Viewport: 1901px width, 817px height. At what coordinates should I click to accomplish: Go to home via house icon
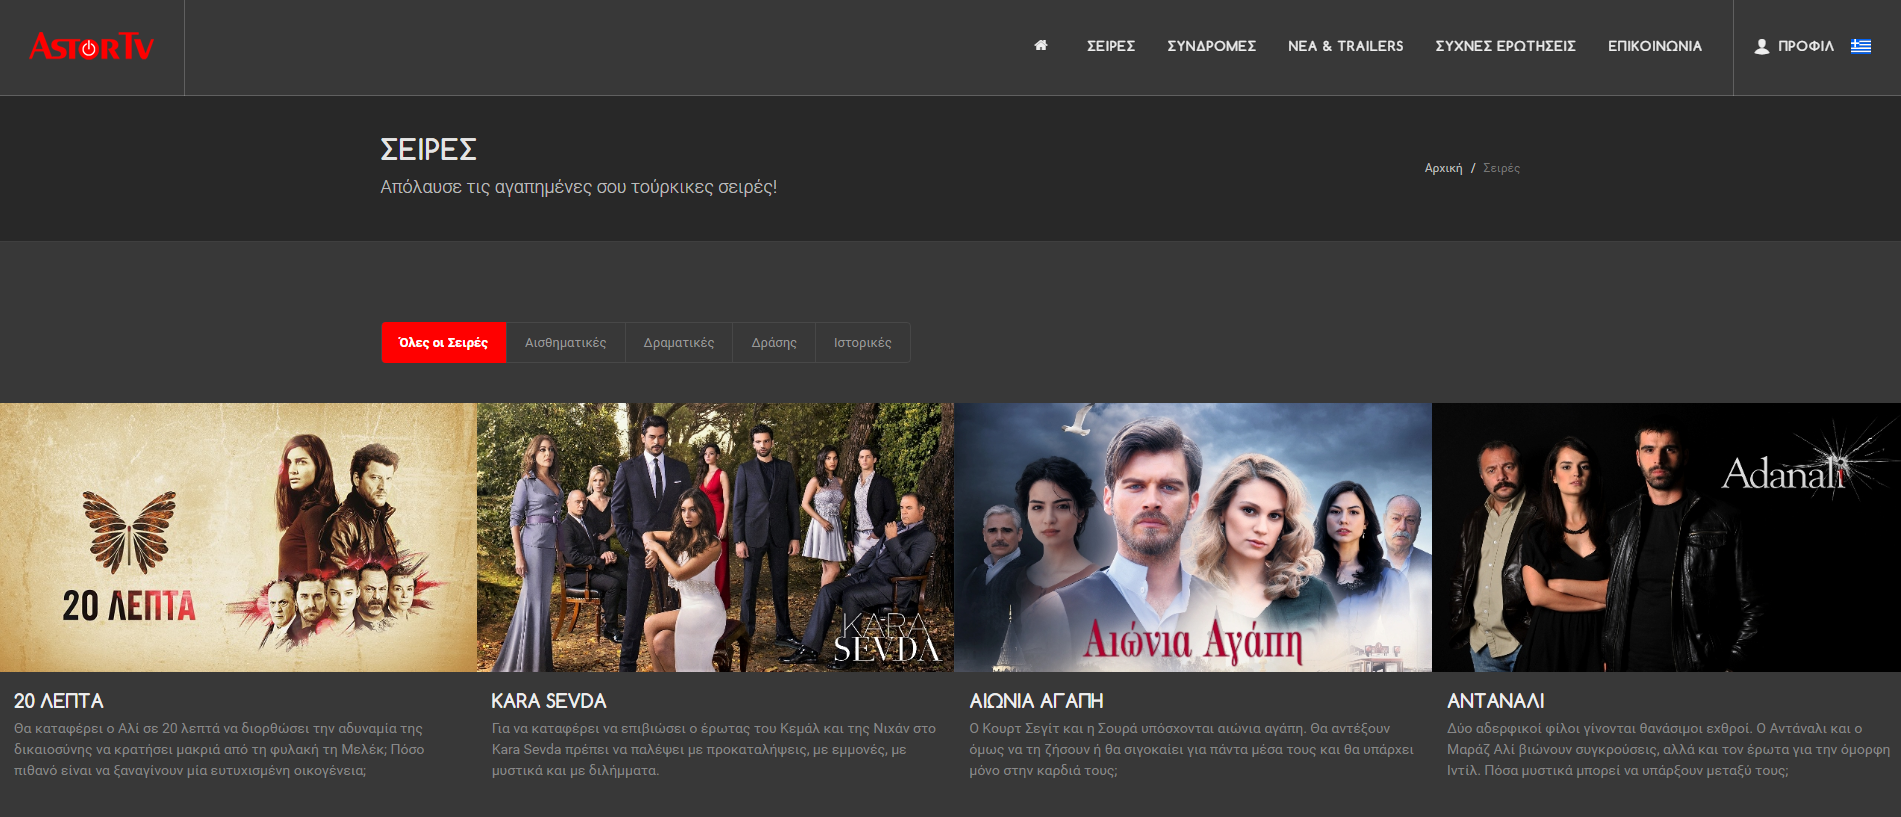click(1041, 45)
